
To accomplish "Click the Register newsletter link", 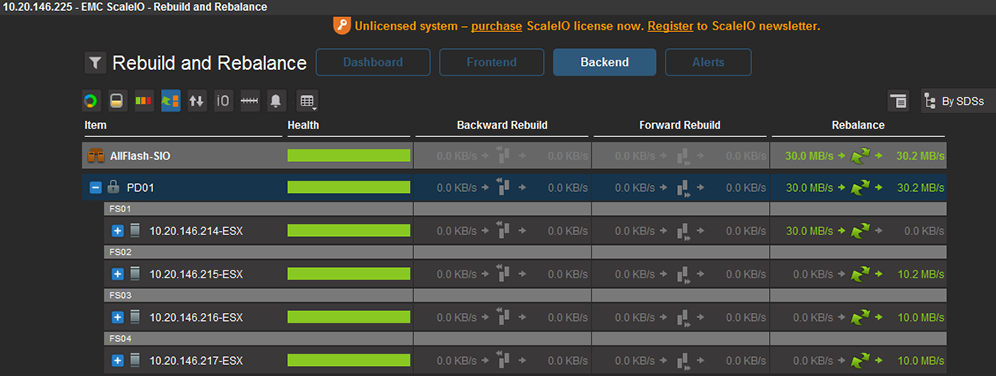I will (670, 27).
